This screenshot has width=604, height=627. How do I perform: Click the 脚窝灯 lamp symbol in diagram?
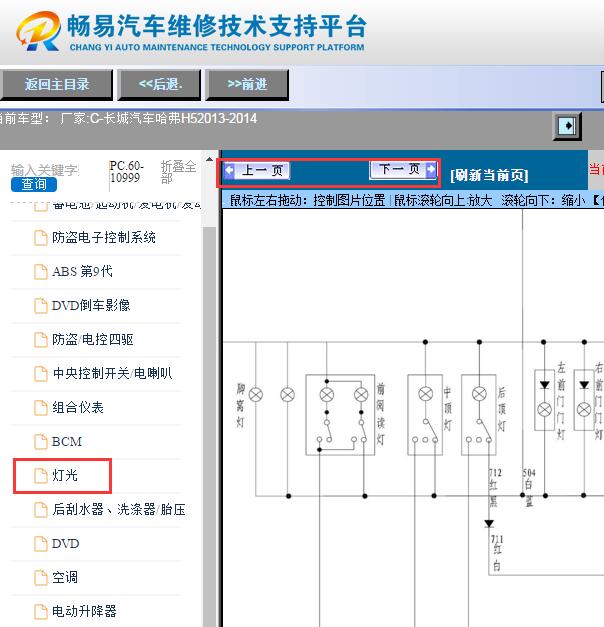click(256, 395)
